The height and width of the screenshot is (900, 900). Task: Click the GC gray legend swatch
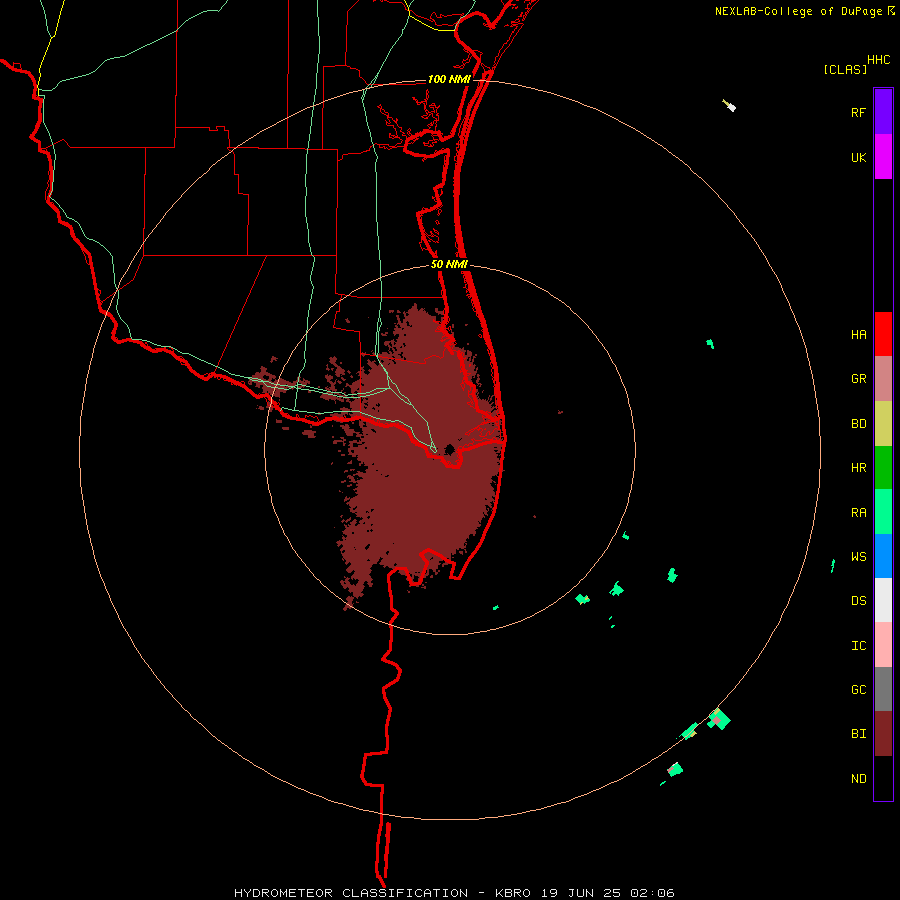coord(883,689)
